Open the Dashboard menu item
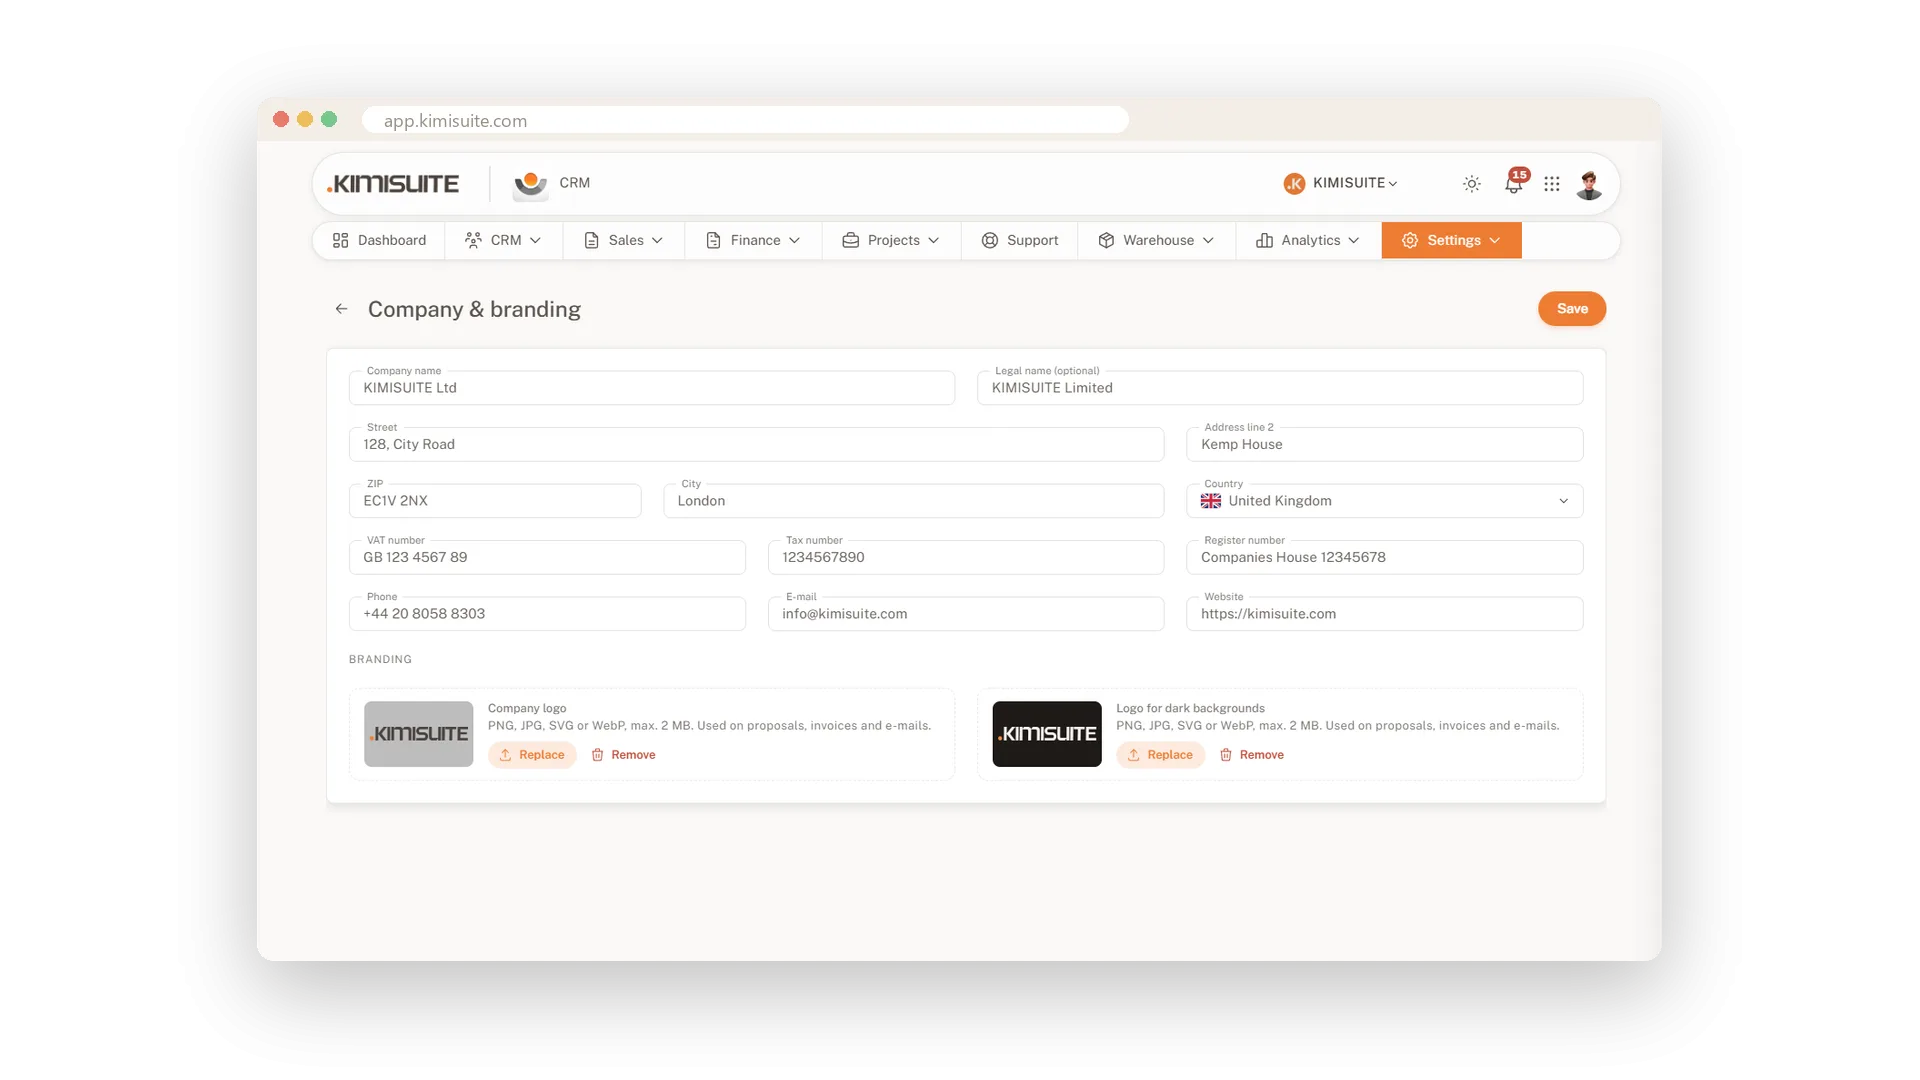This screenshot has width=1920, height=1080. [x=379, y=240]
